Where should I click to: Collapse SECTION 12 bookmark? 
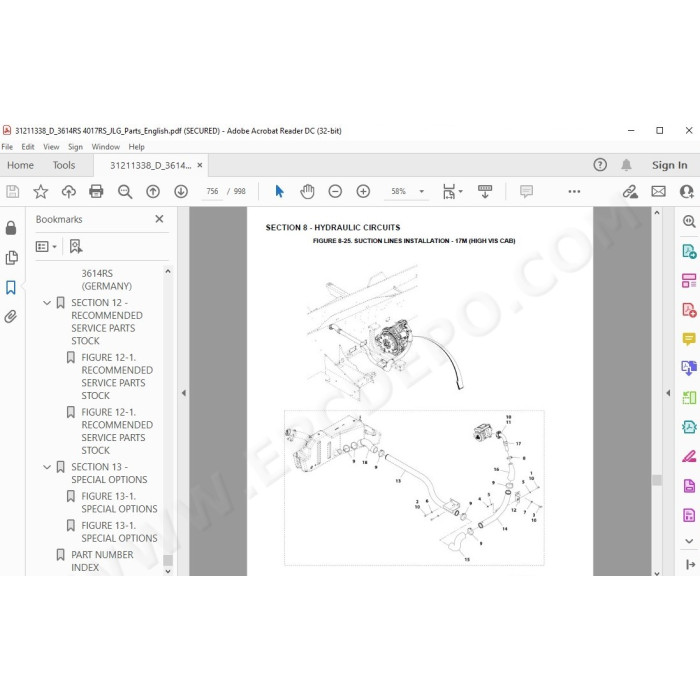click(x=47, y=303)
